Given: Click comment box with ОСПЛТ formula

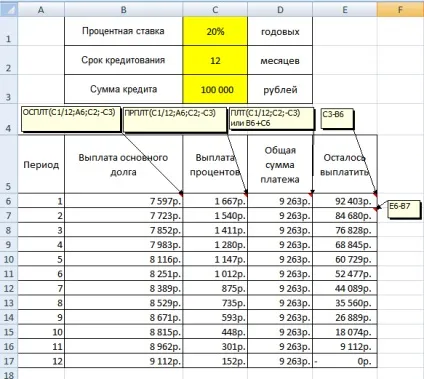Looking at the screenshot, I should click(71, 119).
